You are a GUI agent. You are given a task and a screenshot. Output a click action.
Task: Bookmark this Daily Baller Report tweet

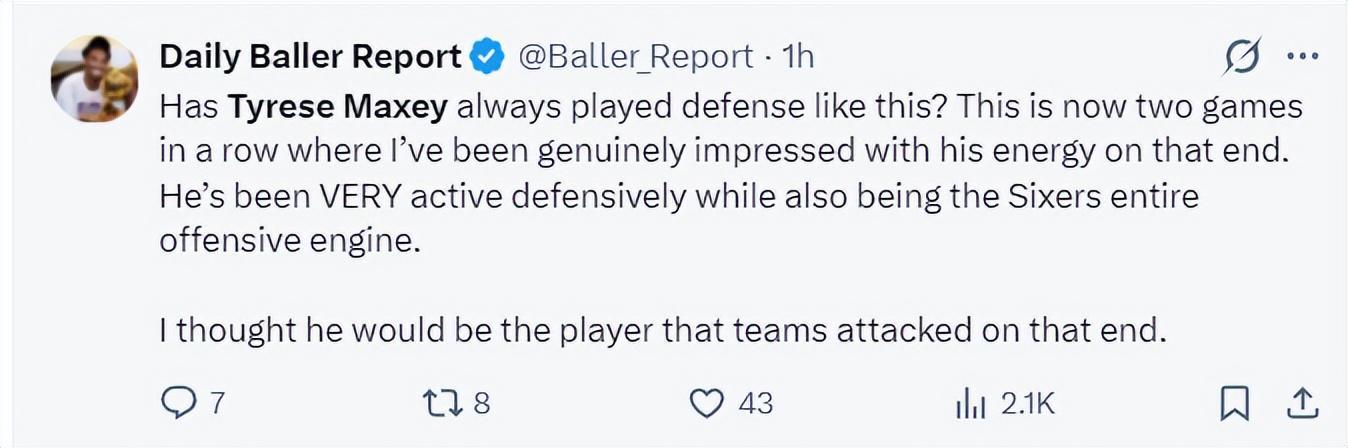pos(1235,404)
